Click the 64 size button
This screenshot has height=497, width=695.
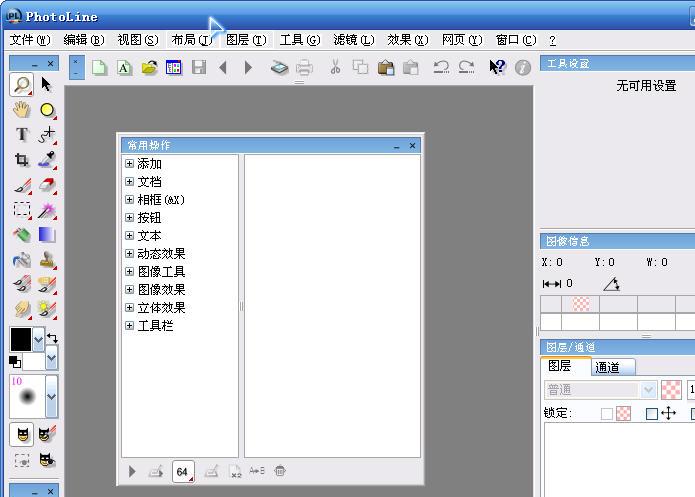182,471
